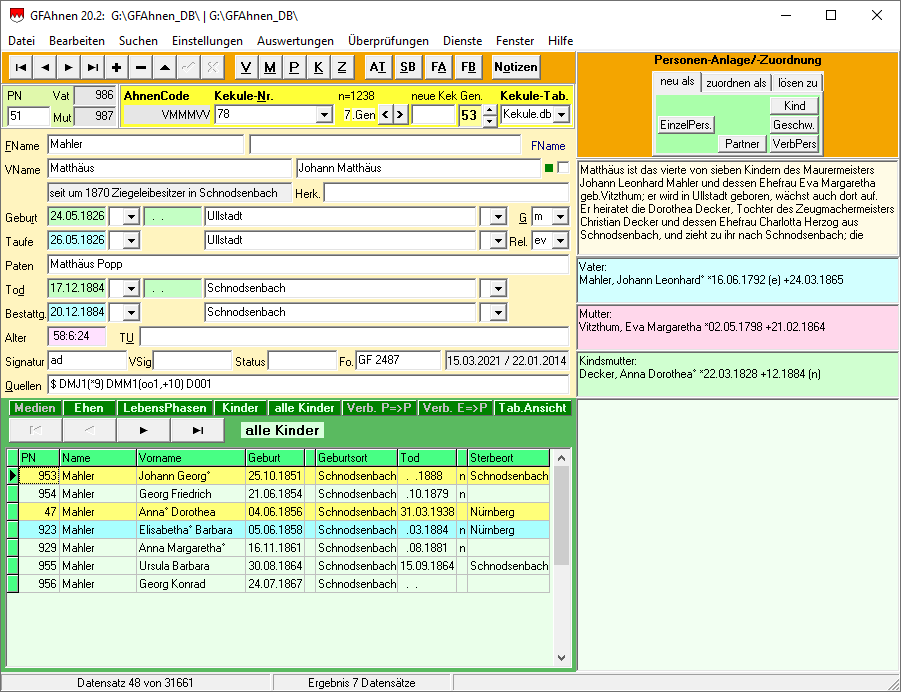This screenshot has height=692, width=901.
Task: Open the Auswertungen menu
Action: pos(295,41)
